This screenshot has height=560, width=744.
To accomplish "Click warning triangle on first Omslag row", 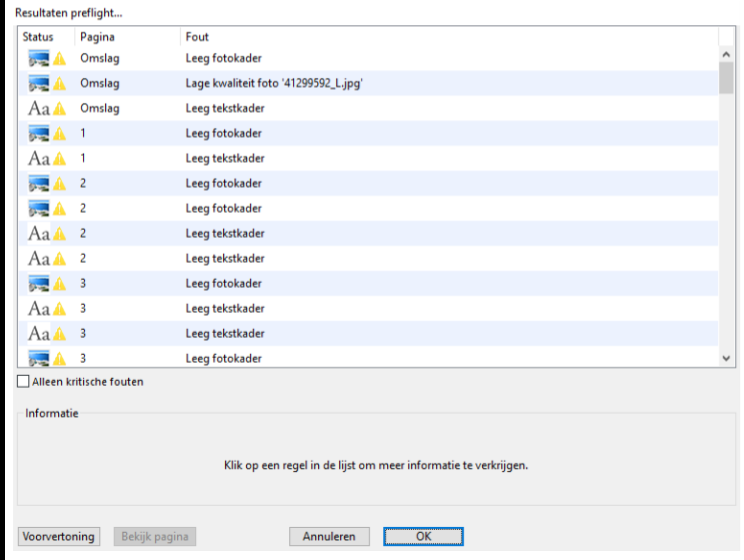I will tap(60, 59).
